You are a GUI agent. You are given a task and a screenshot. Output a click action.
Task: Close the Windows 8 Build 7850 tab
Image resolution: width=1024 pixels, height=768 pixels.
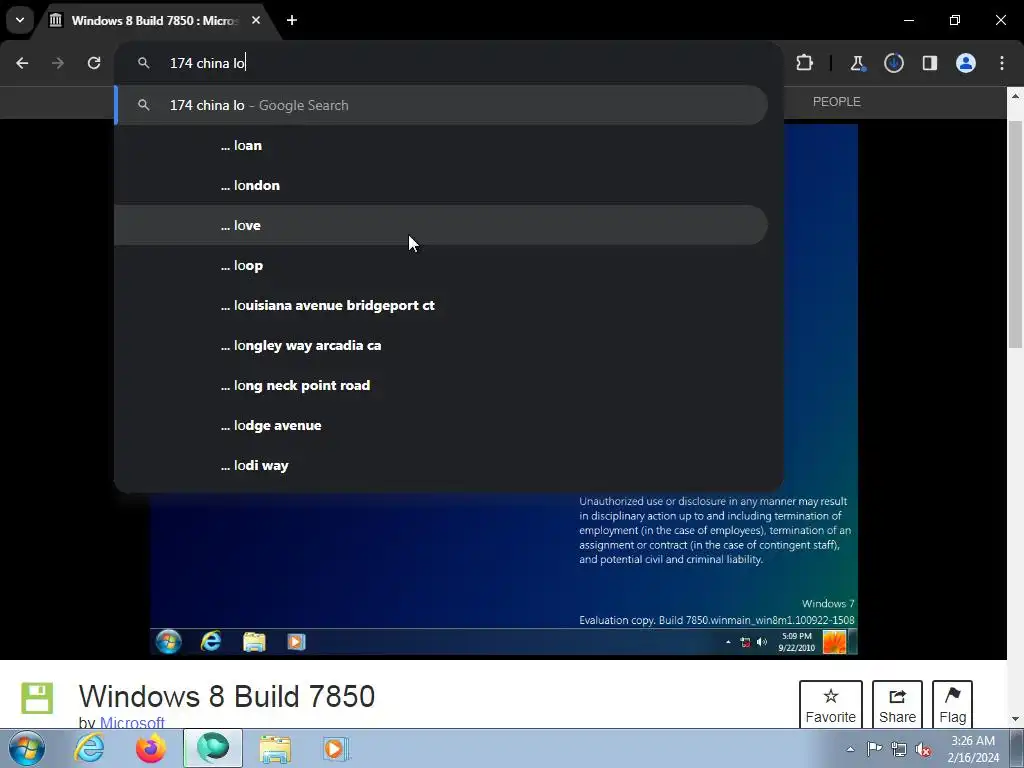click(x=256, y=20)
